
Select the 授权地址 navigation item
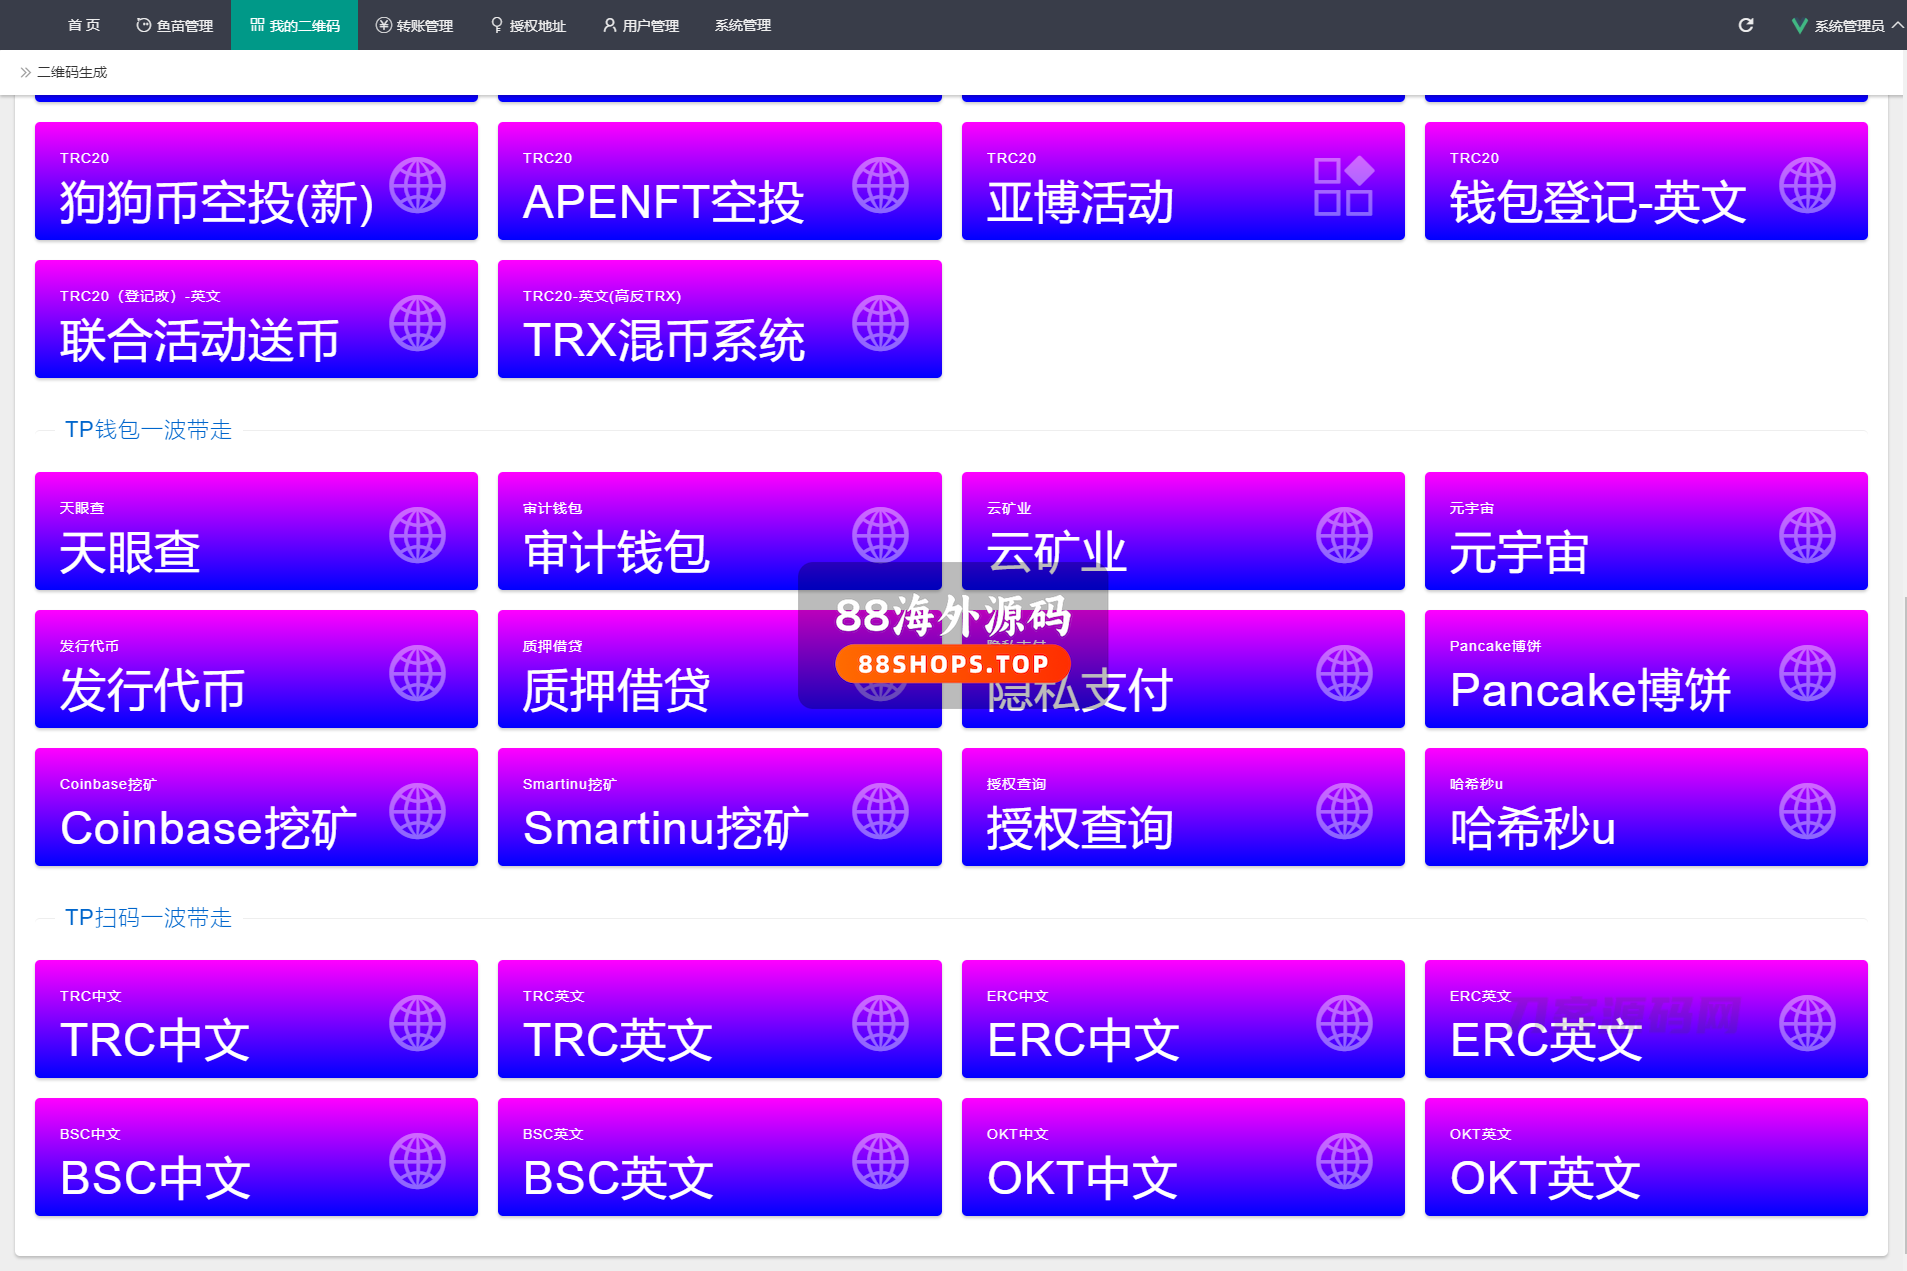528,26
